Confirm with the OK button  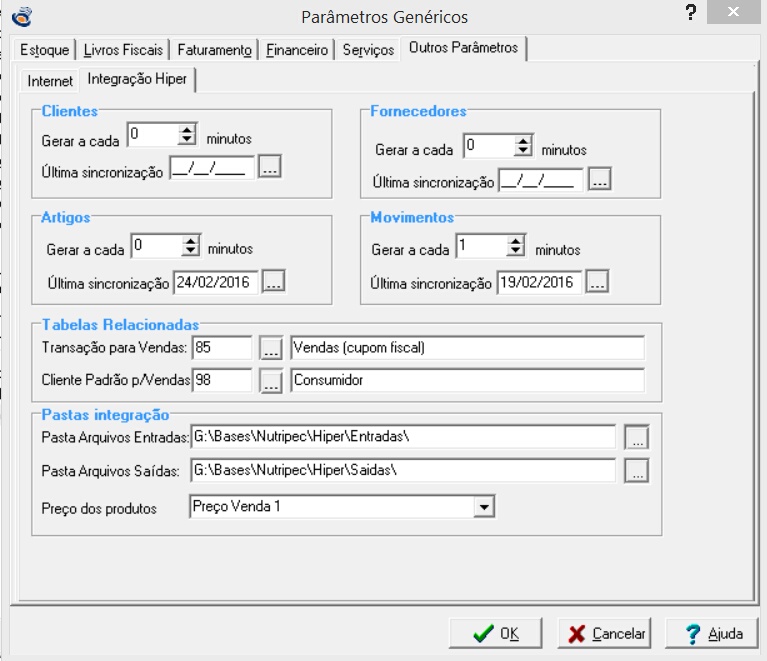(496, 634)
